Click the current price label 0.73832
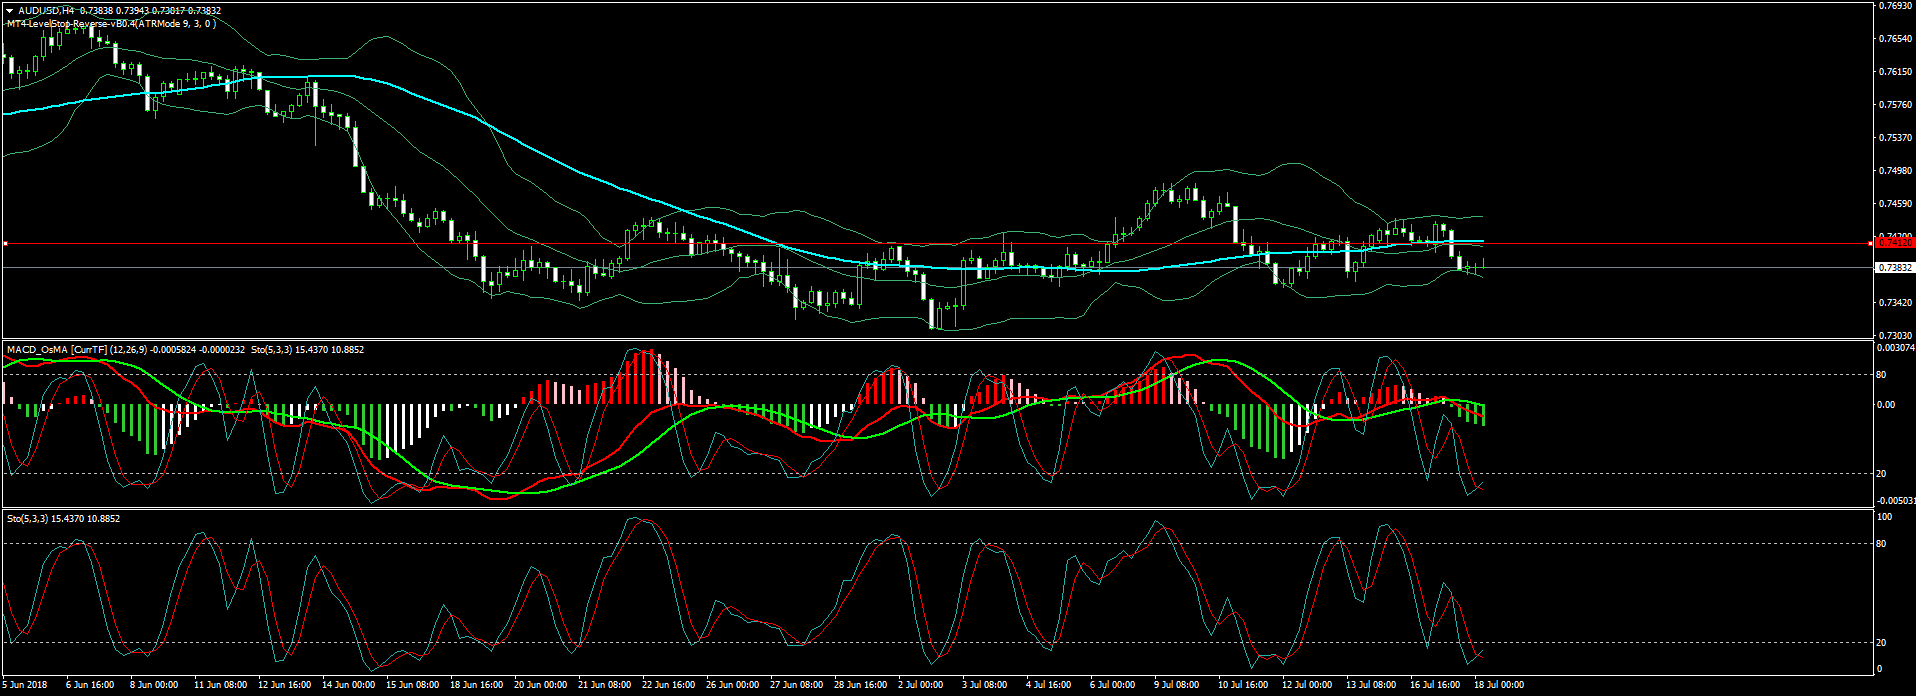The height and width of the screenshot is (696, 1916). [1894, 268]
